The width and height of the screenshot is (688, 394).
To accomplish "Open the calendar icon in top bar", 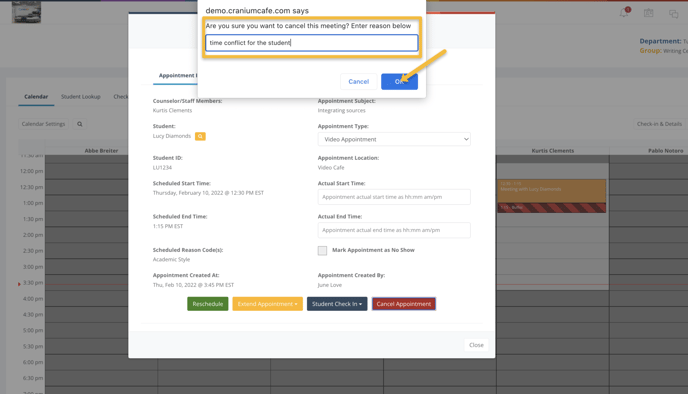I will [x=649, y=13].
